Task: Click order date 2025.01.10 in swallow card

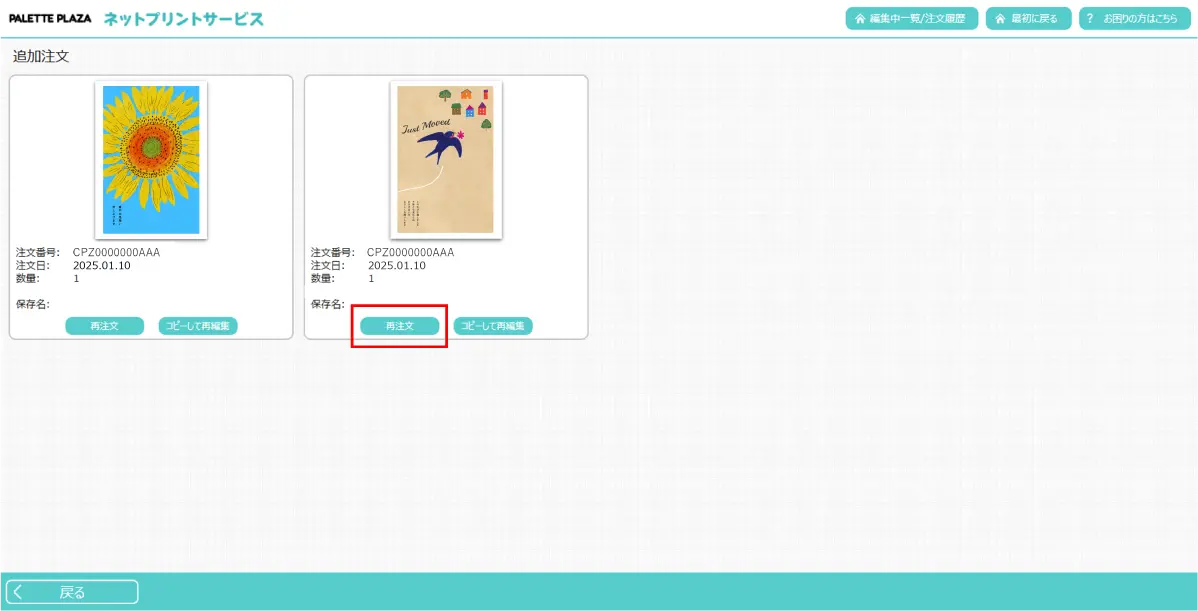Action: [397, 265]
